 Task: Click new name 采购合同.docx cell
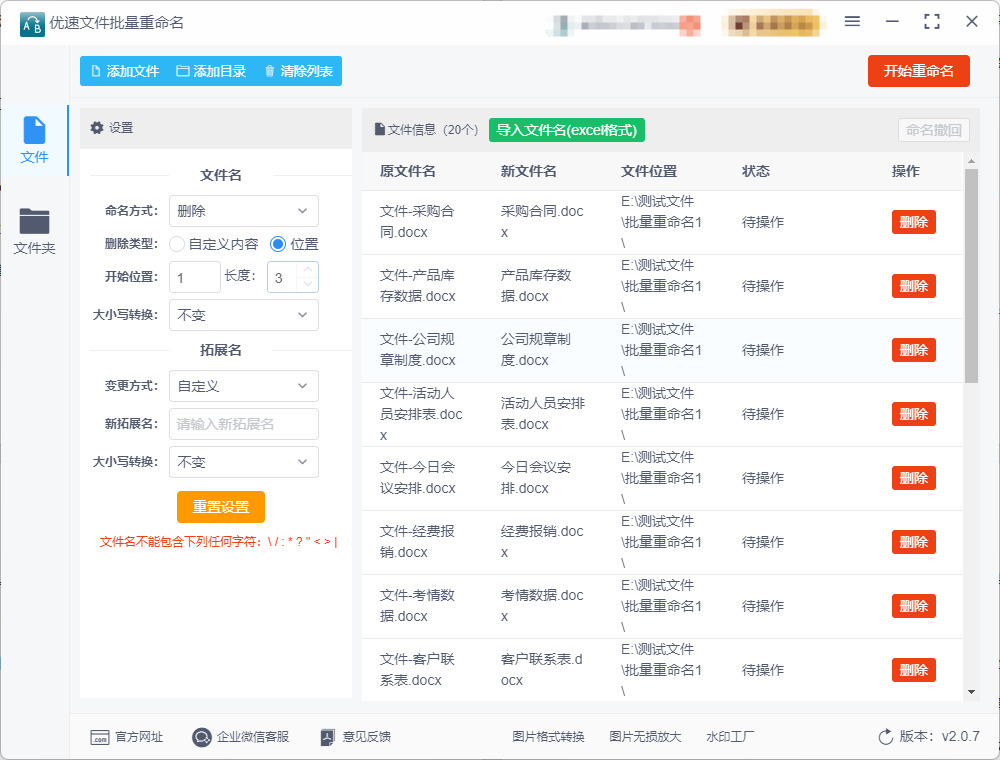tap(541, 222)
